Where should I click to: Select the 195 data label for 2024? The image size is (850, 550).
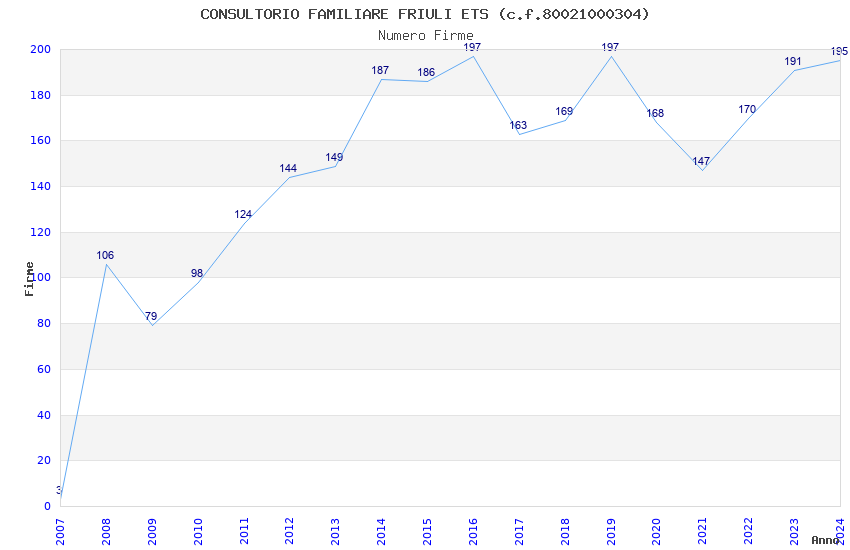point(839,52)
